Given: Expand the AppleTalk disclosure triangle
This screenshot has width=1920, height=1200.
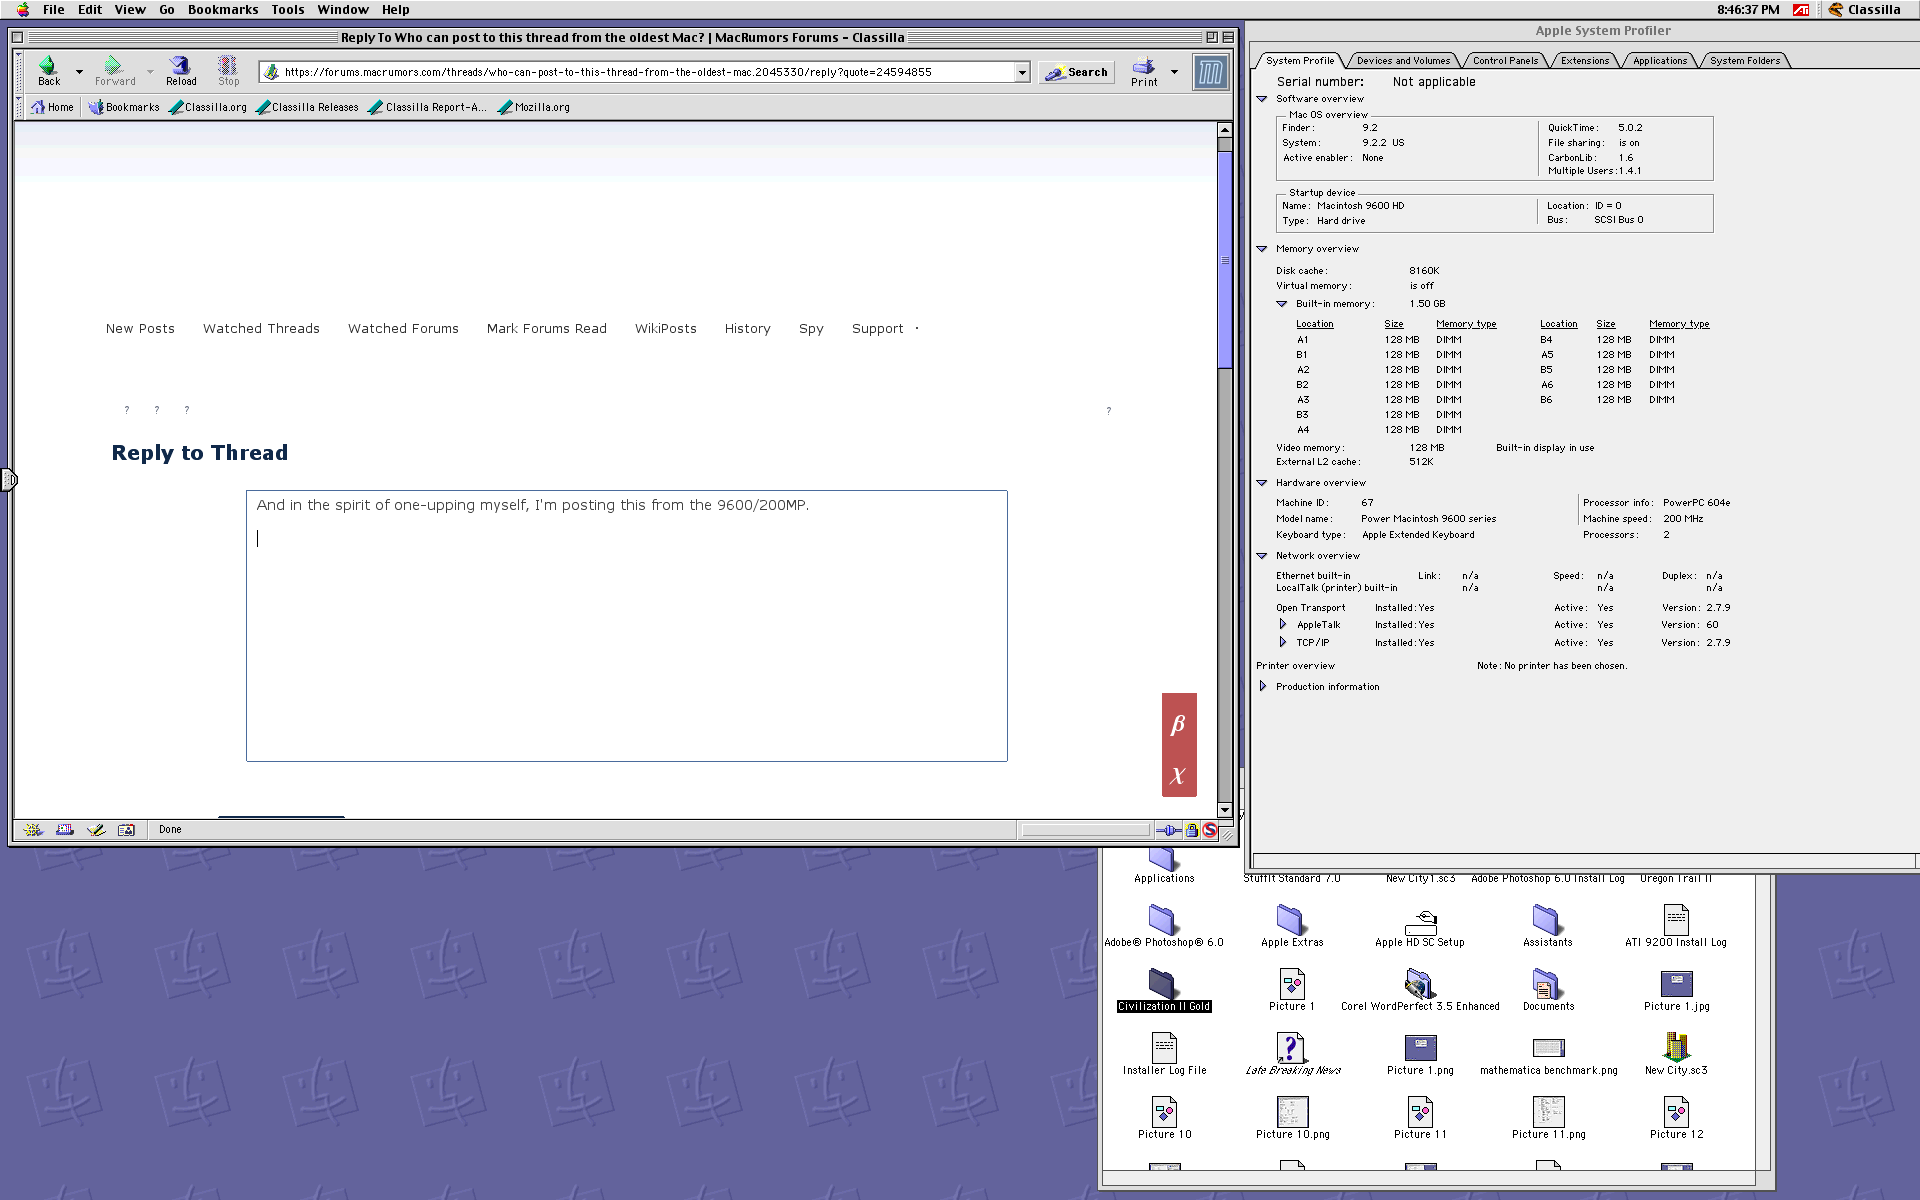Looking at the screenshot, I should click(1283, 624).
